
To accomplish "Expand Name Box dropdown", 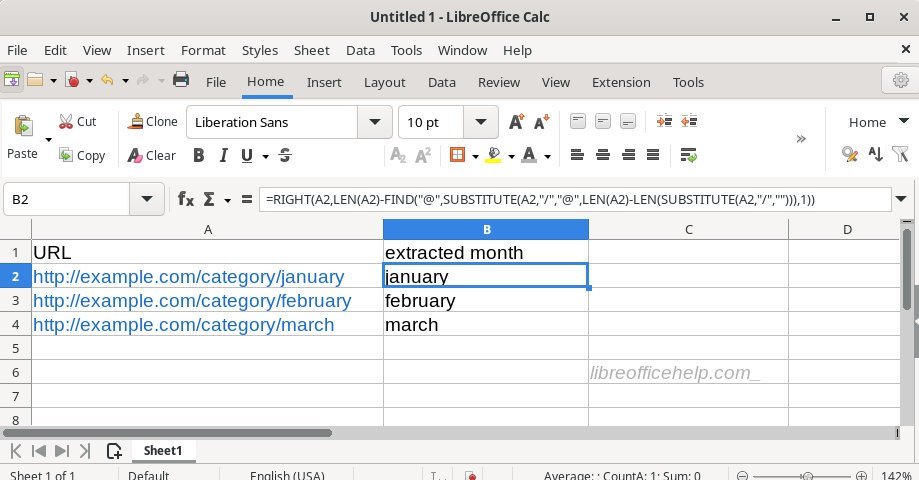I will coord(147,199).
